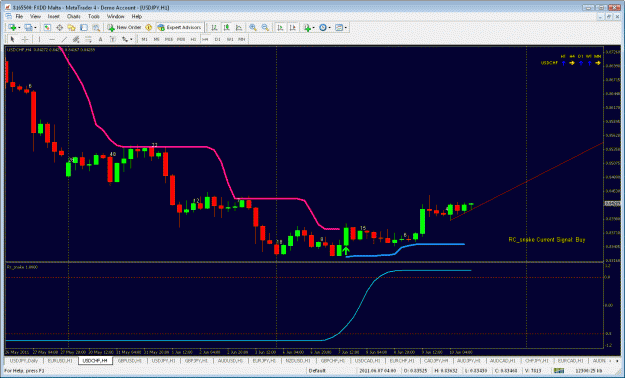Viewport: 625px width, 378px height.
Task: Open the Data Window panel
Action: click(59, 28)
